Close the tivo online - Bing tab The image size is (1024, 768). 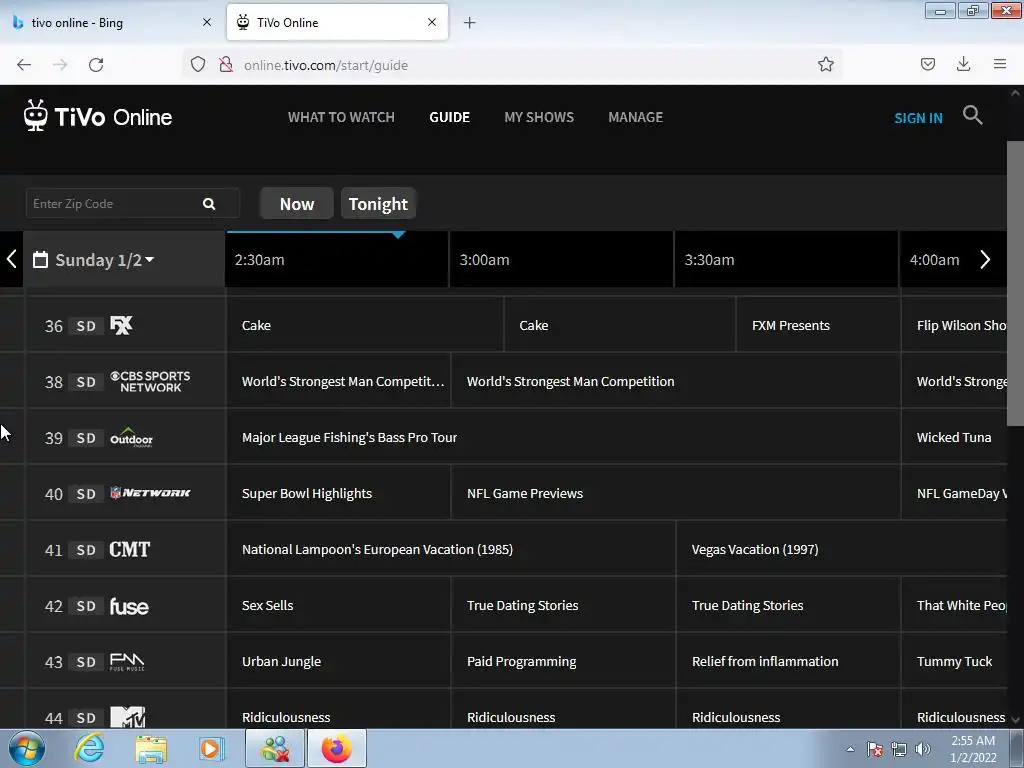206,22
